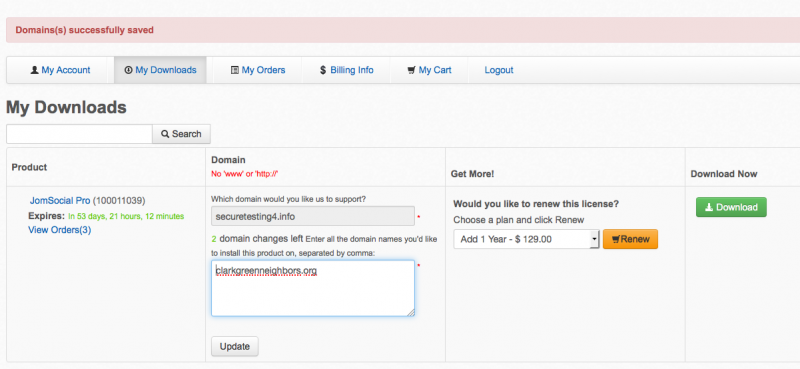Click the list icon beside My Orders

pyautogui.click(x=235, y=70)
